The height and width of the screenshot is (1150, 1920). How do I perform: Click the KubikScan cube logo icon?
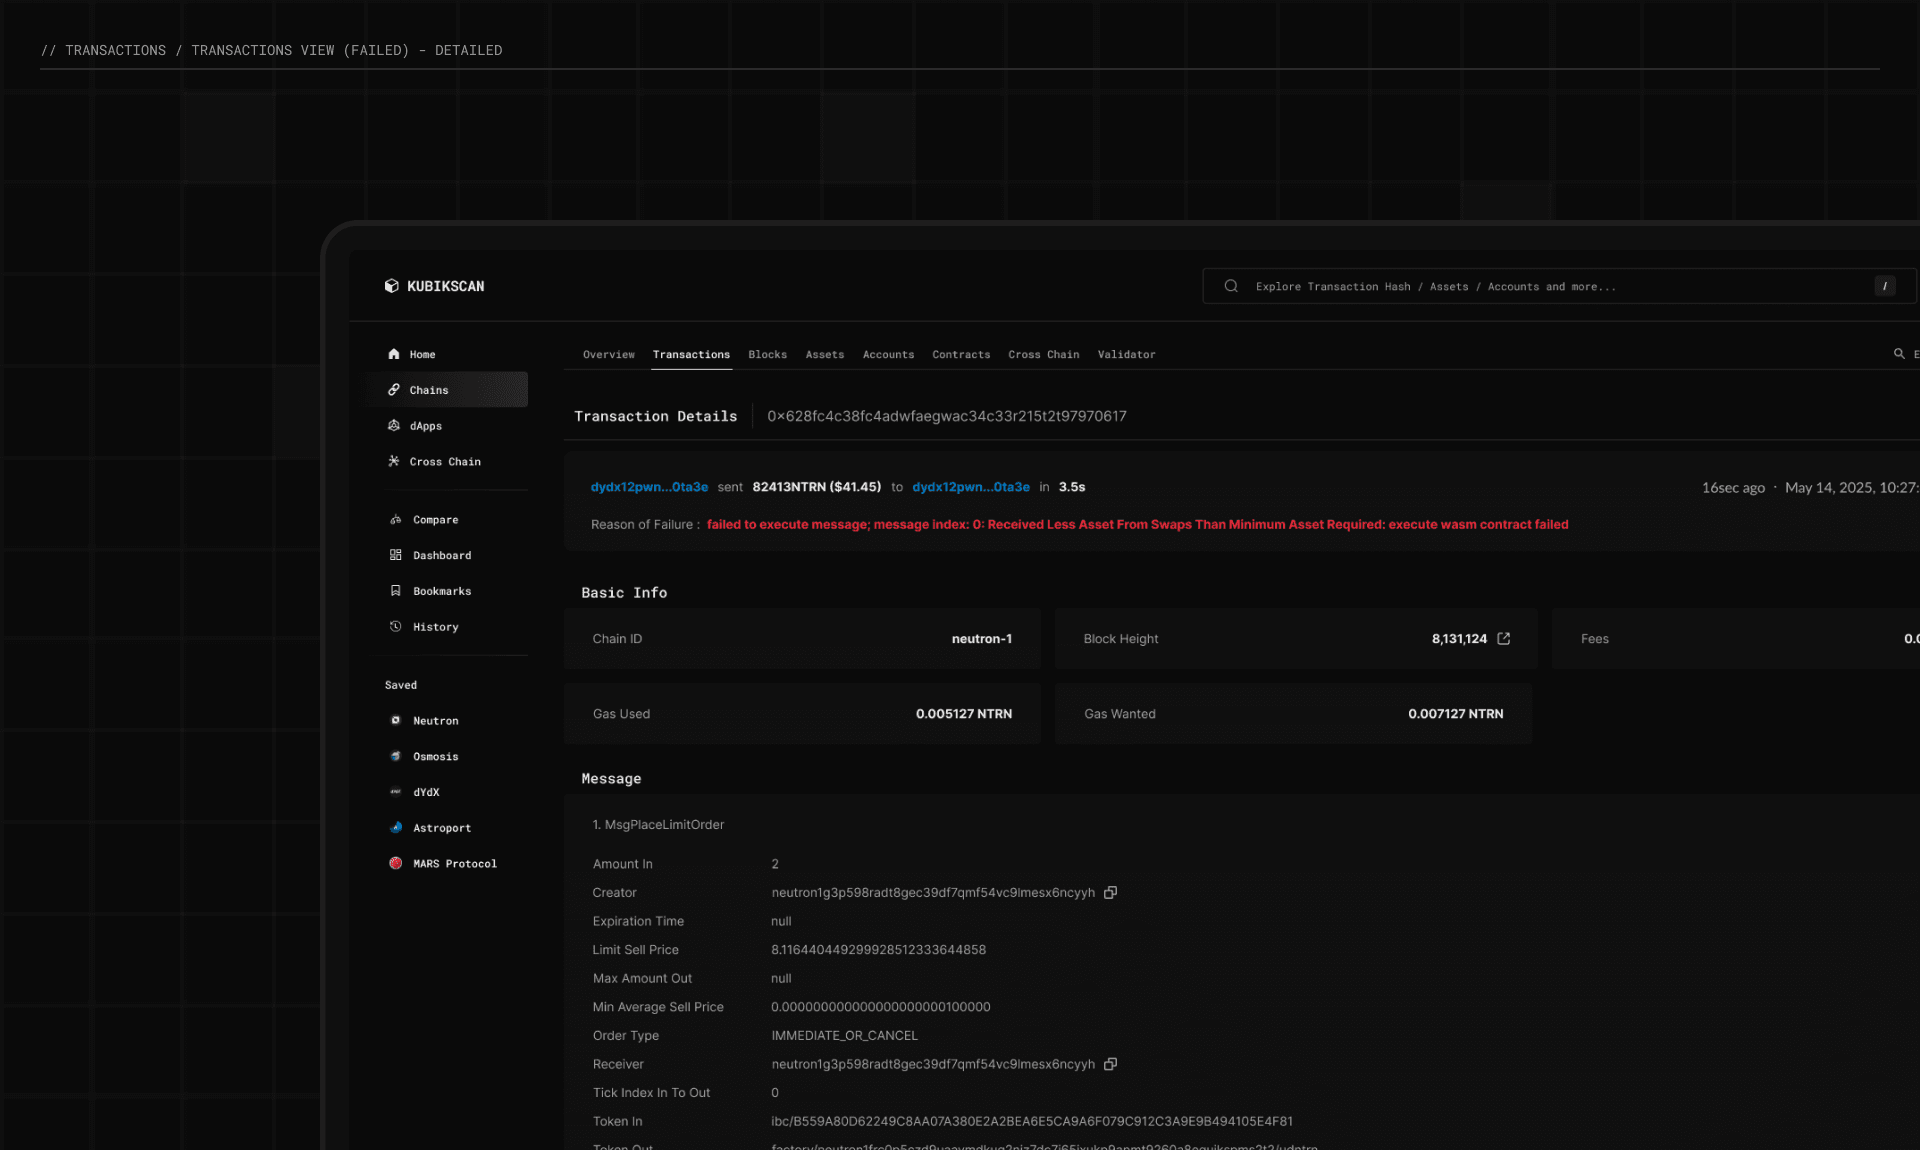391,286
